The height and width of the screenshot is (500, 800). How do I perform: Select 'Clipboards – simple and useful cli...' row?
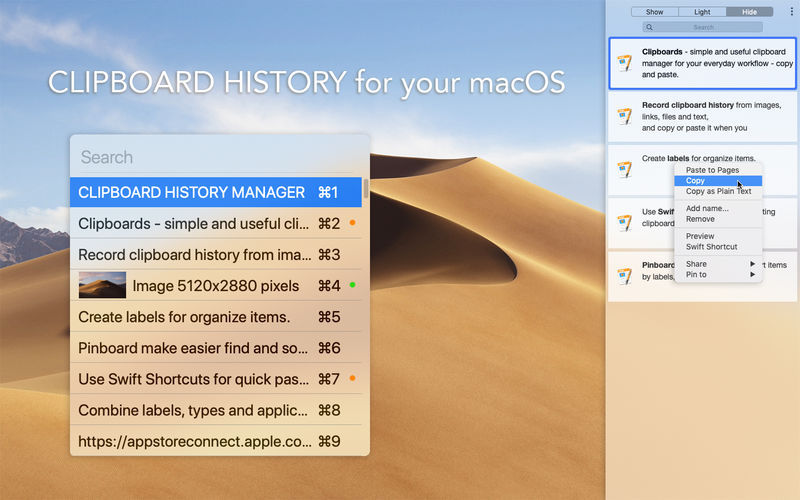(216, 223)
